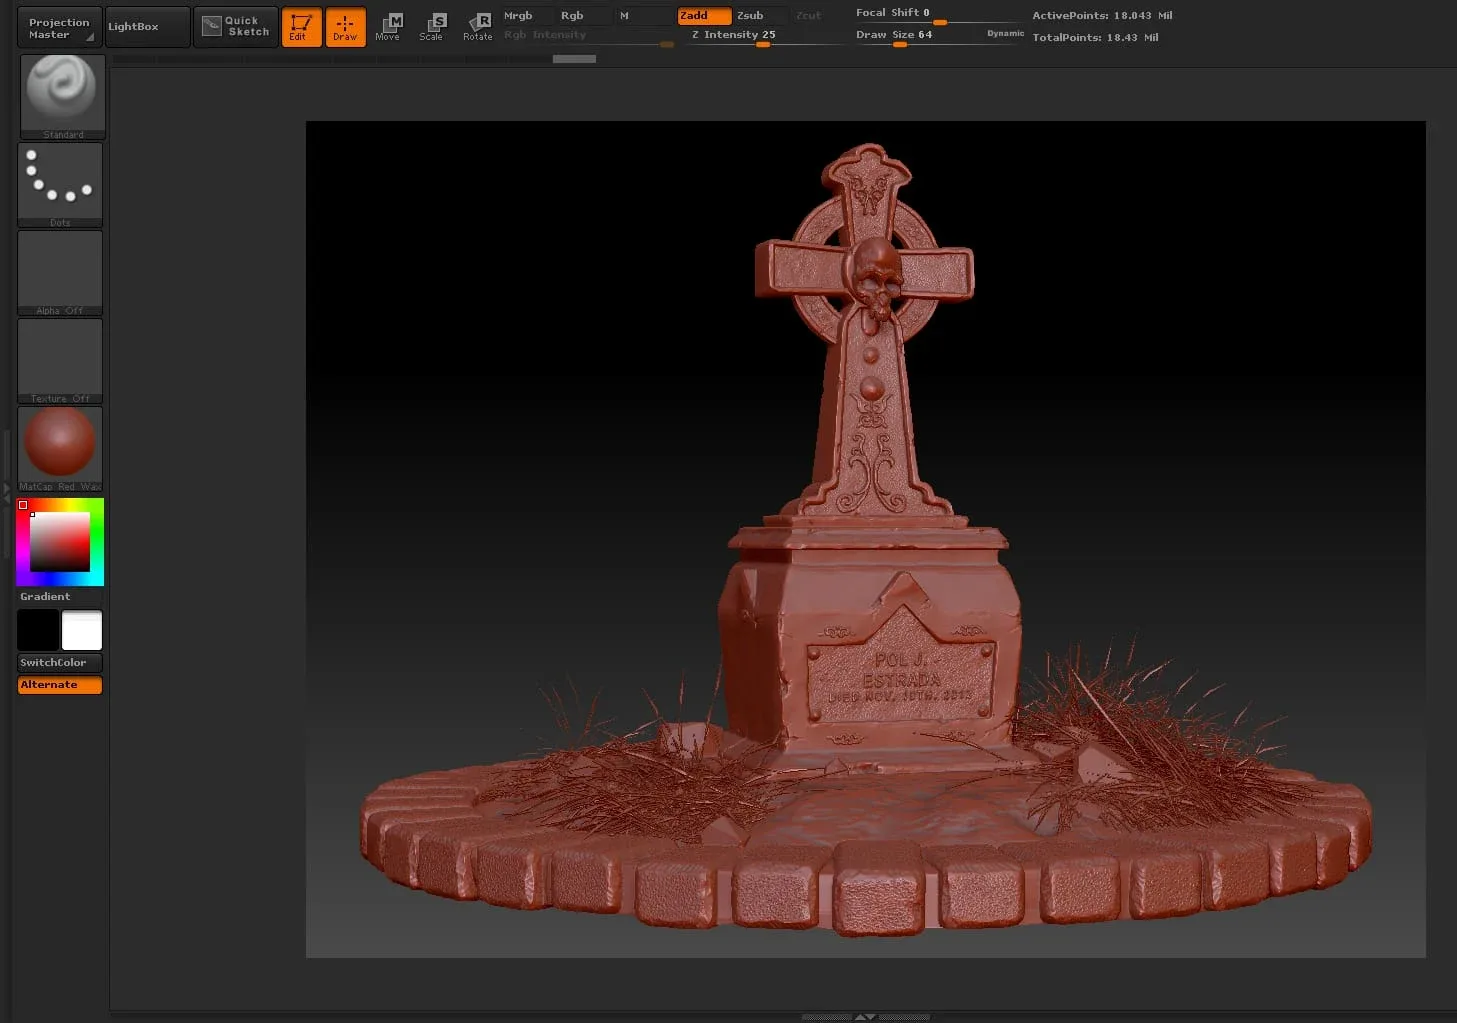Viewport: 1457px width, 1023px height.
Task: Open the Dots stroke selector
Action: [60, 185]
